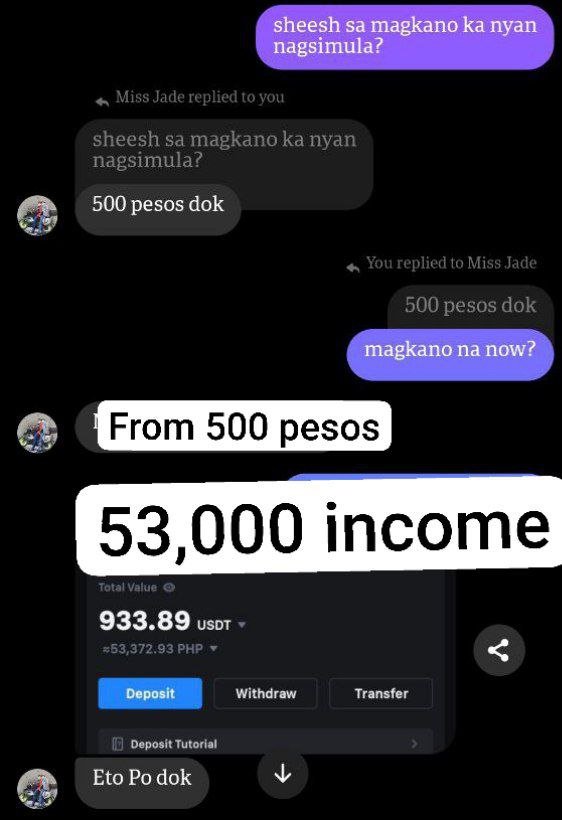Viewport: 562px width, 820px height.
Task: Open Miss Jade's avatar beside 'Eto Po dok'
Action: pos(37,788)
